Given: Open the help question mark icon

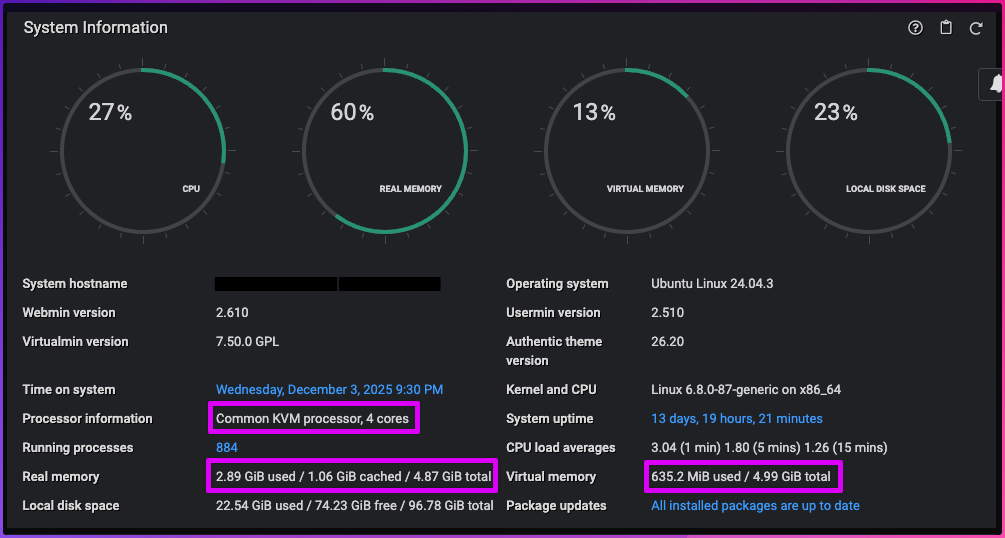Looking at the screenshot, I should pyautogui.click(x=915, y=28).
